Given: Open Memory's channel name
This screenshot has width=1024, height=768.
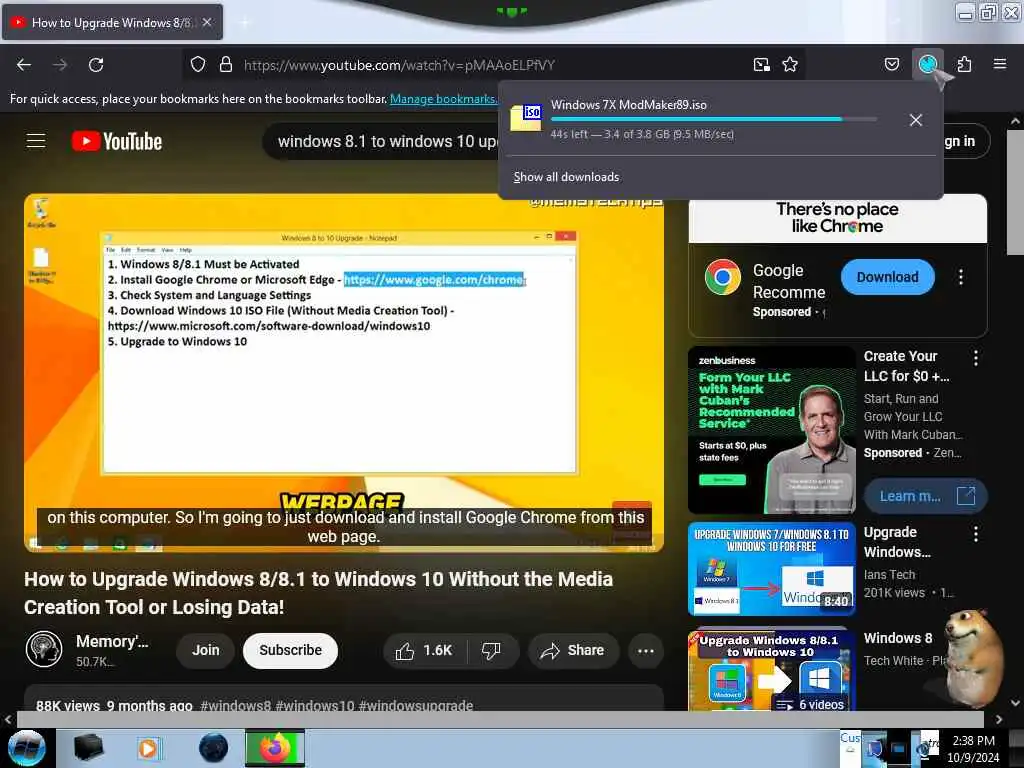Looking at the screenshot, I should coord(112,641).
